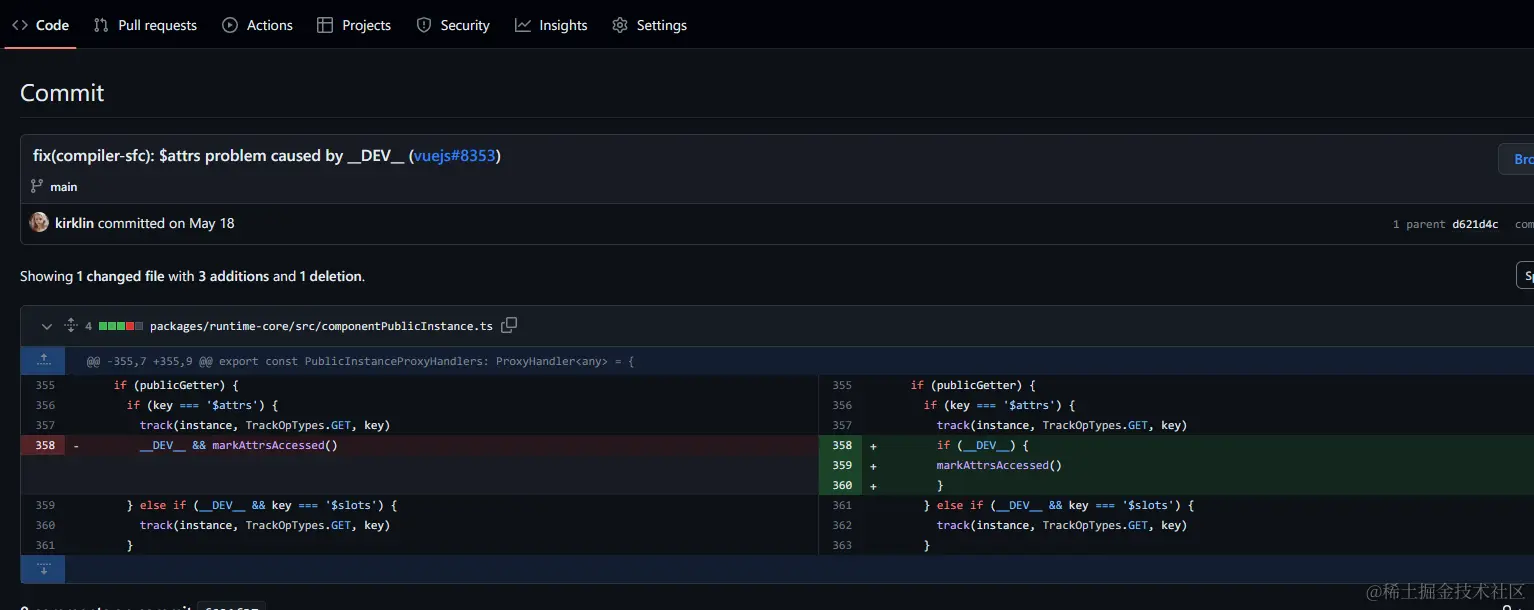
Task: Click the diffstat colored blocks
Action: click(121, 326)
